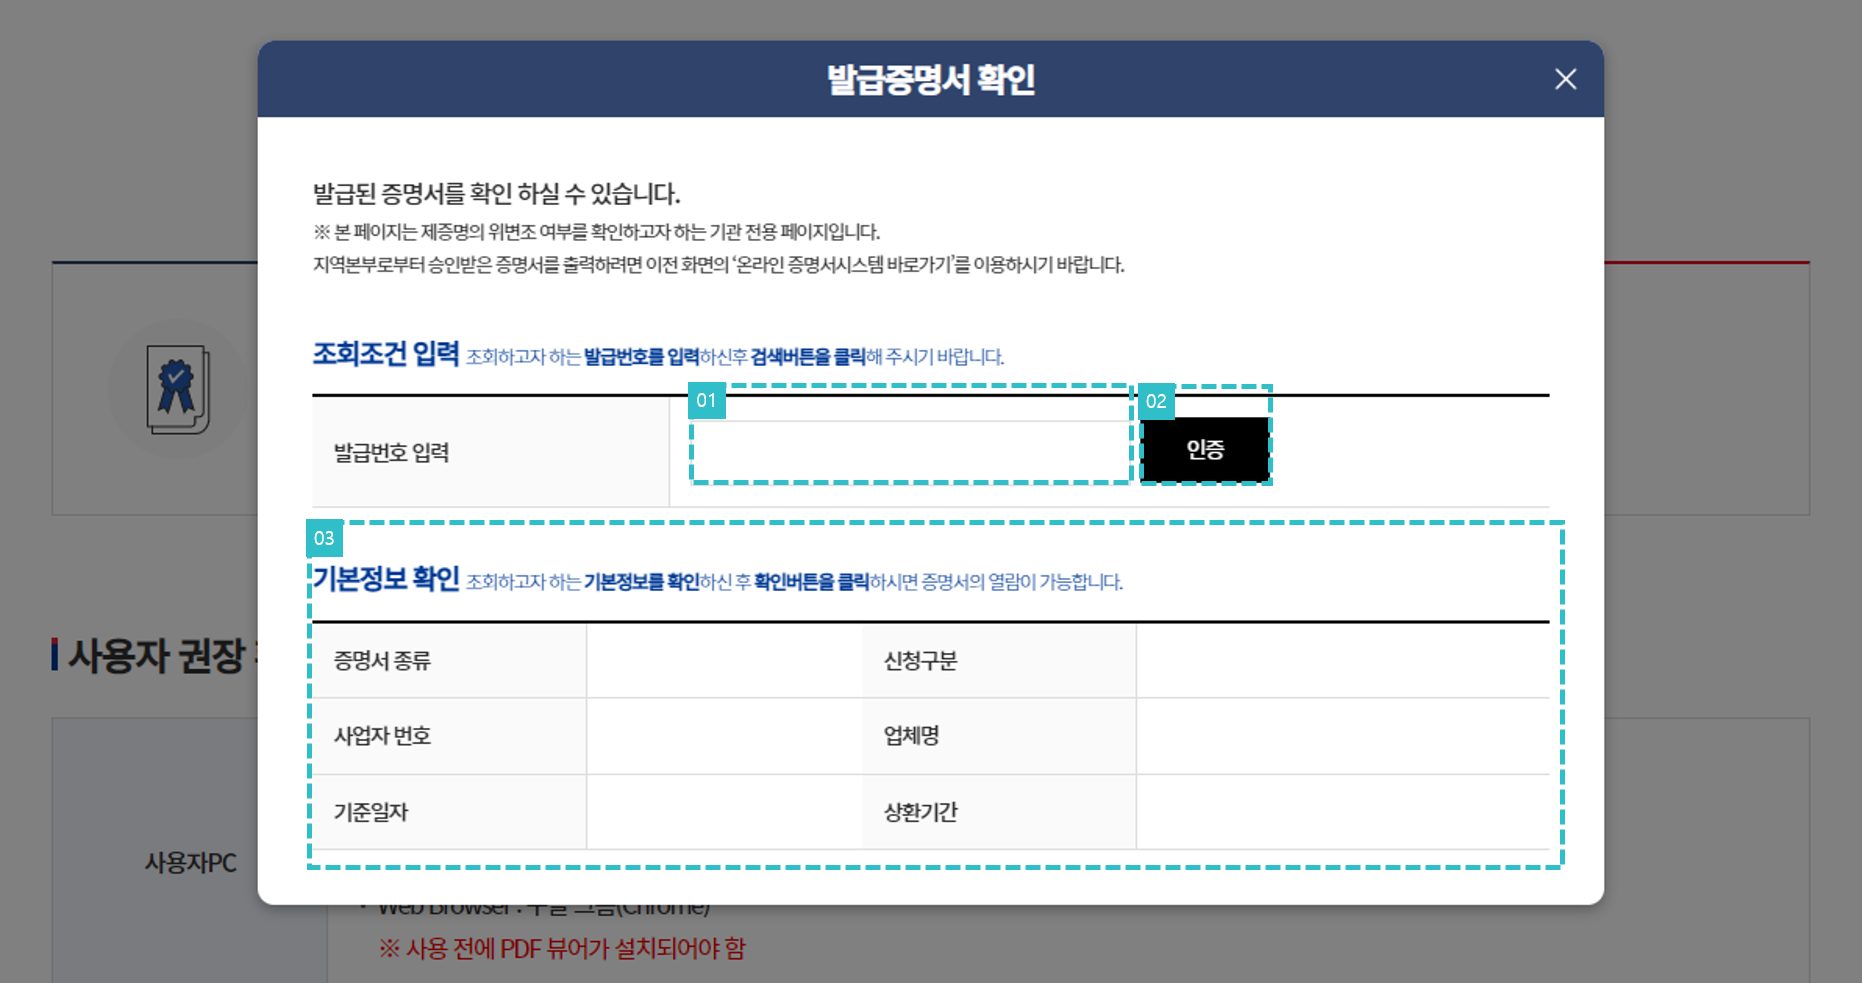Click the 사용자 권장 heading in background page
Image resolution: width=1862 pixels, height=983 pixels.
156,655
